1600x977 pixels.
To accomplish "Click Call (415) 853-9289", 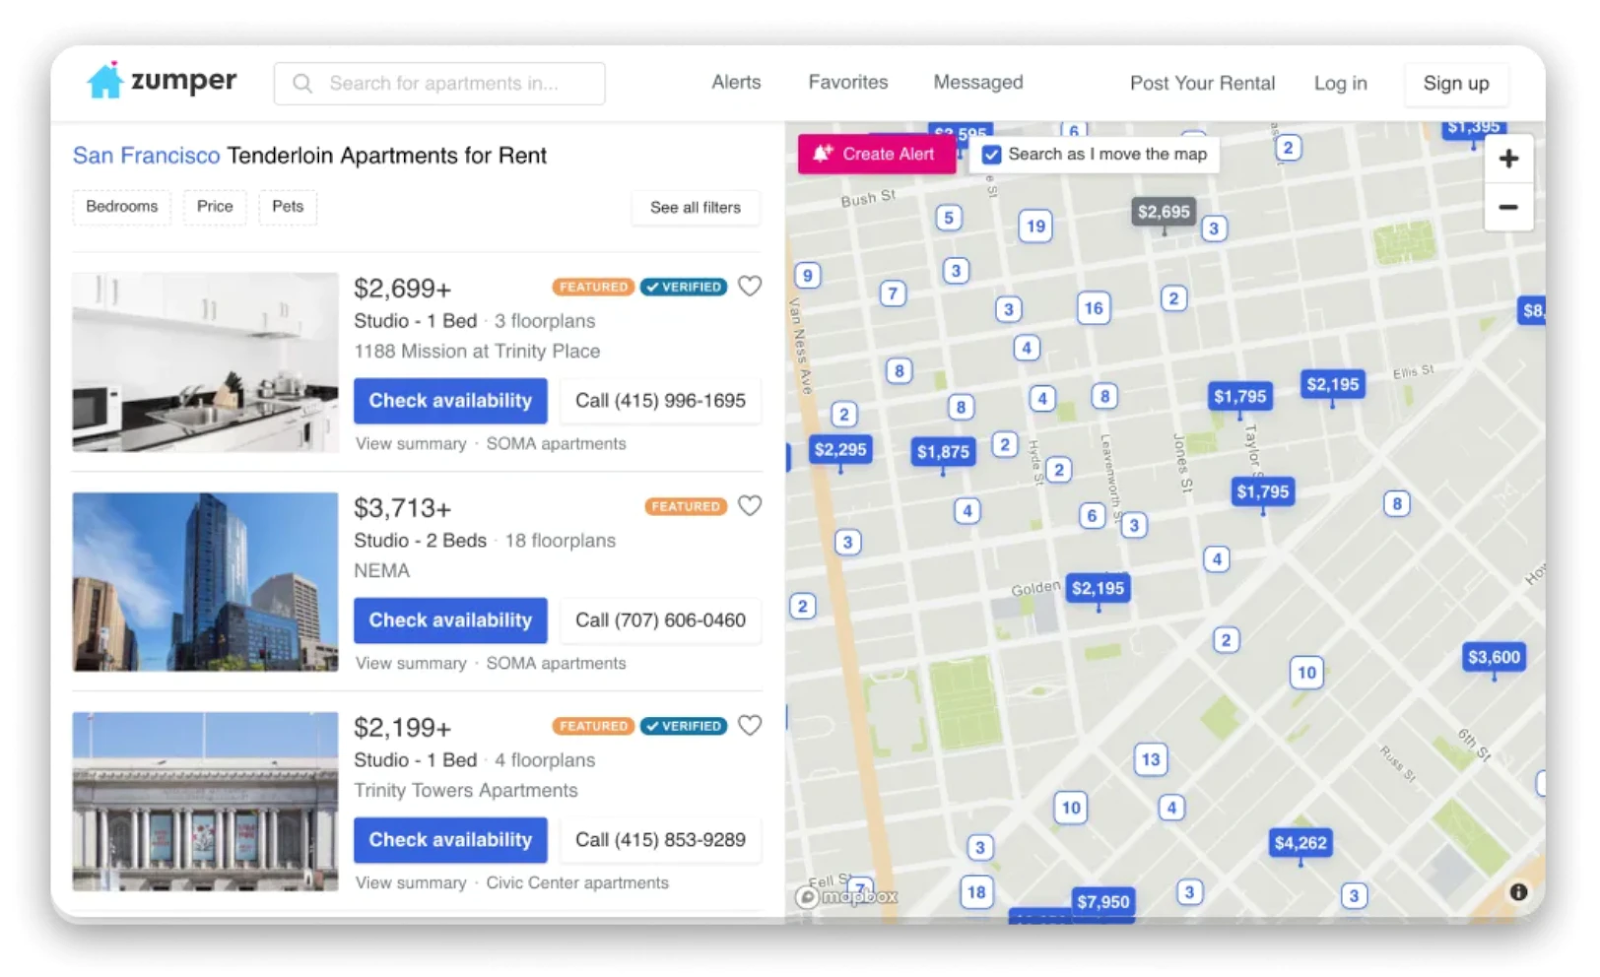I will click(660, 840).
